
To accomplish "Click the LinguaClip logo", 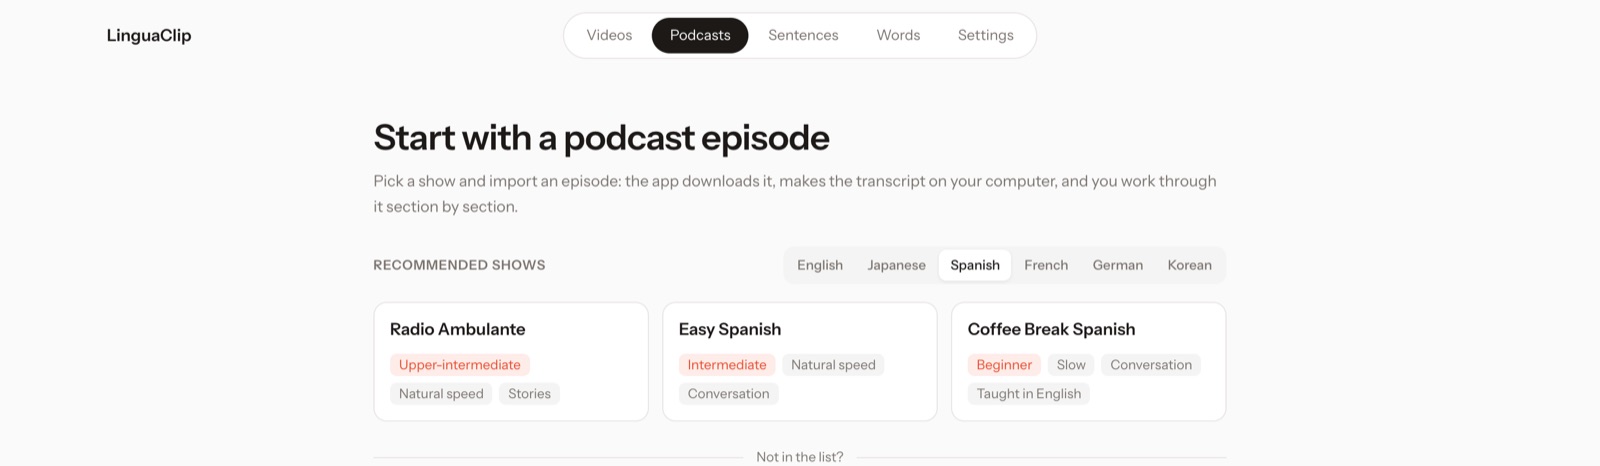I will (149, 35).
